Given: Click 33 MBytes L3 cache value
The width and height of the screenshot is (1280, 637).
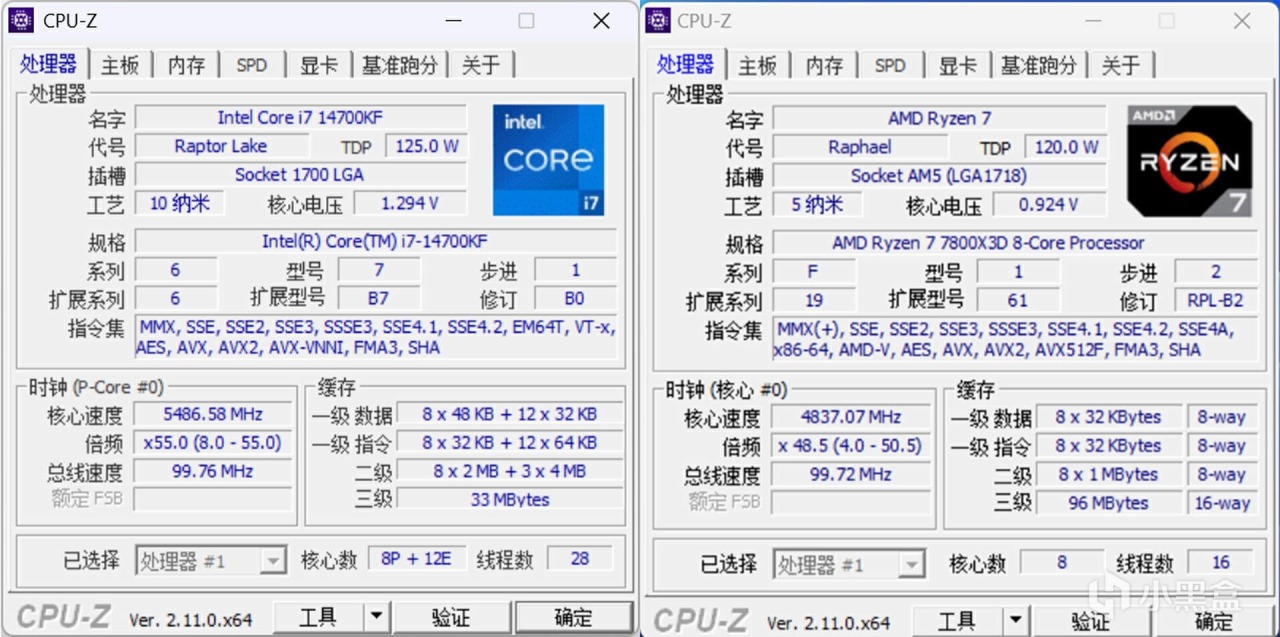Looking at the screenshot, I should pyautogui.click(x=510, y=499).
